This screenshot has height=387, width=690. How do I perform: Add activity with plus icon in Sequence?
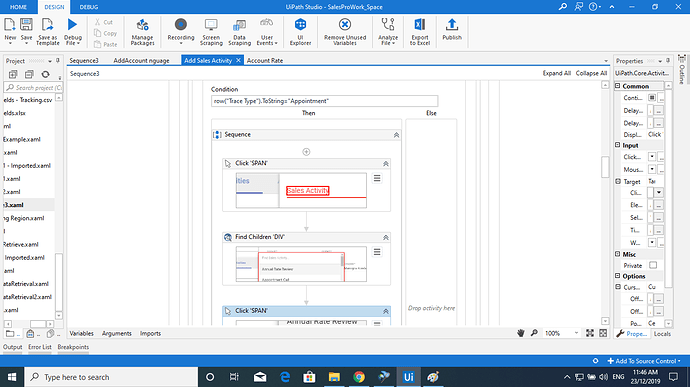(306, 152)
